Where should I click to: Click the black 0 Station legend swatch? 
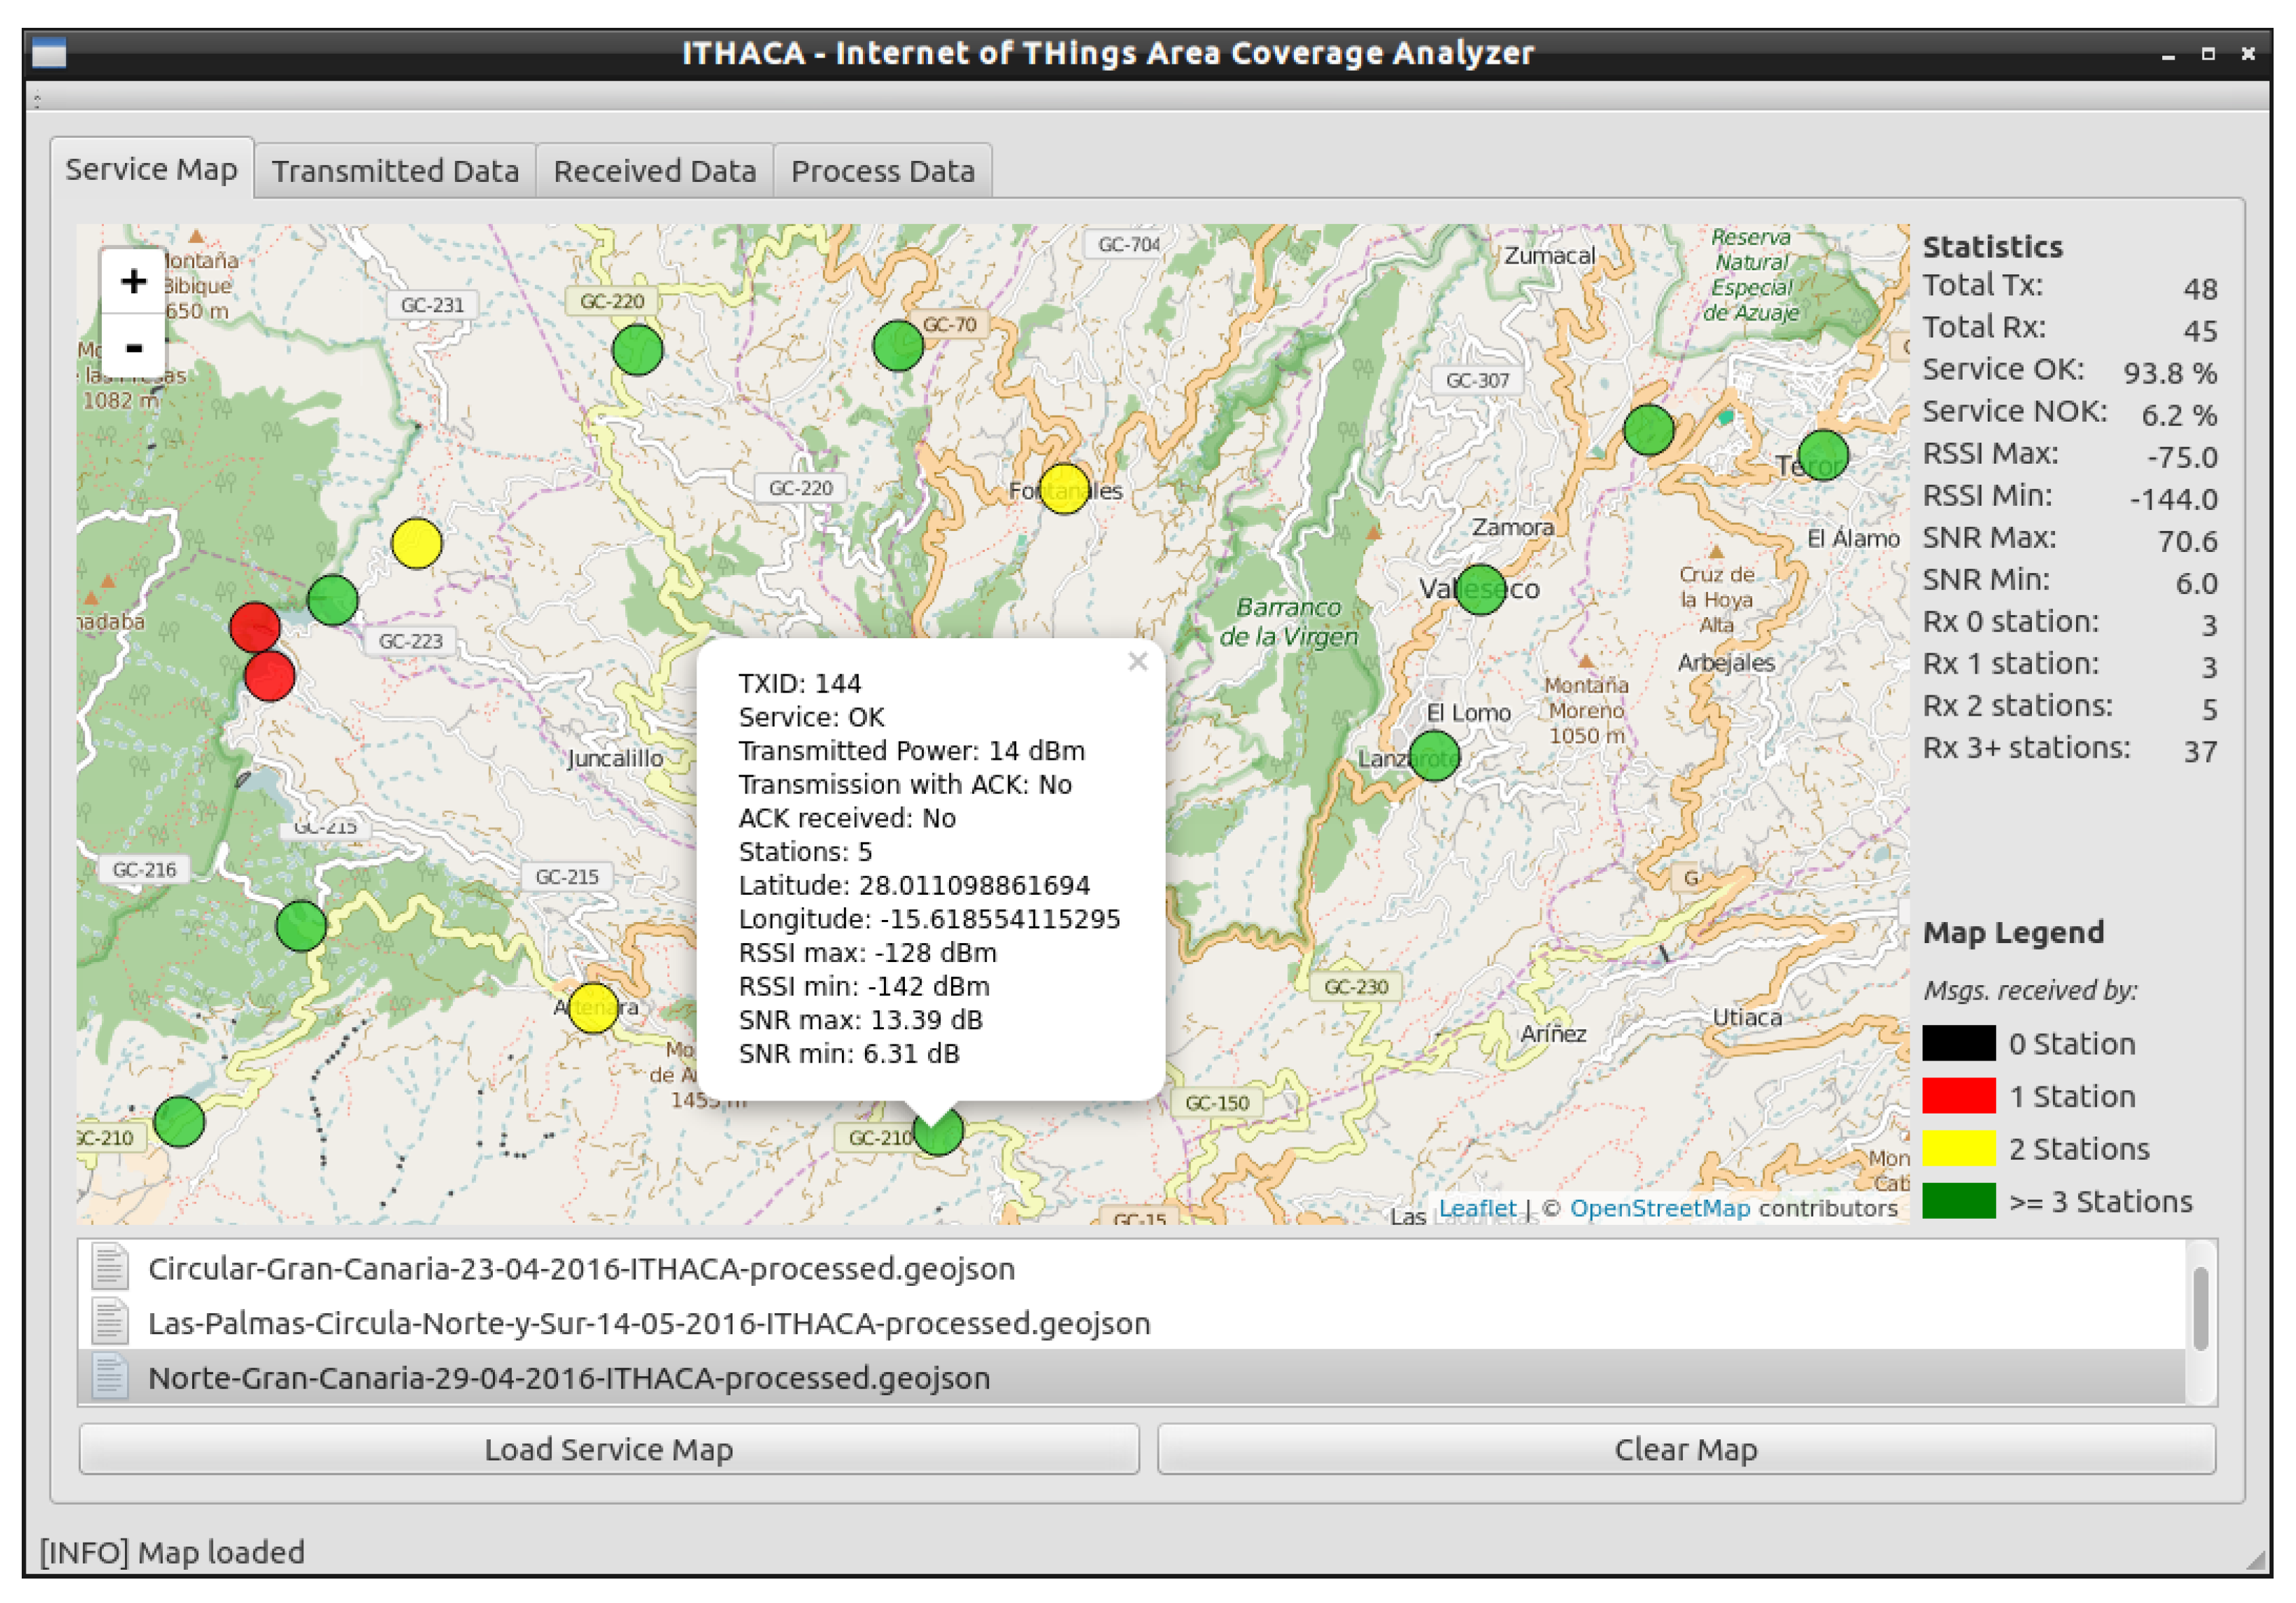click(x=1959, y=1043)
